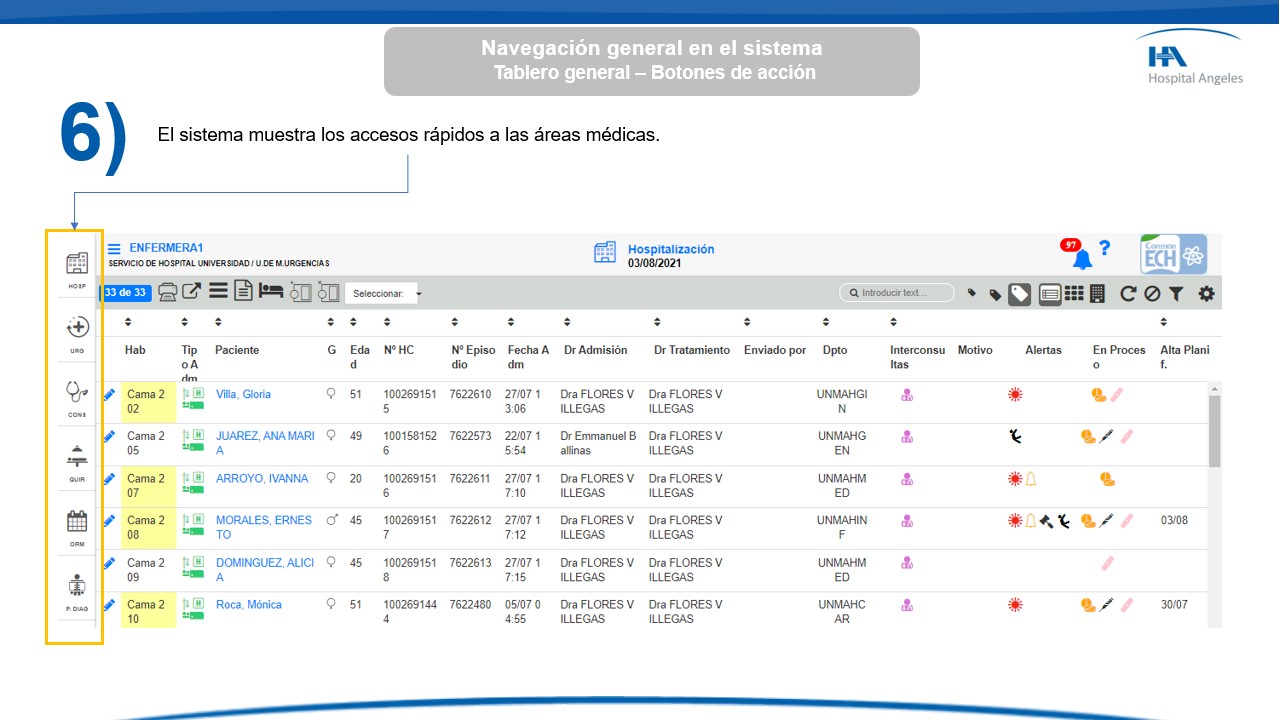Open the P. DIAG diagnostics icon
1280x720 pixels.
(x=77, y=587)
